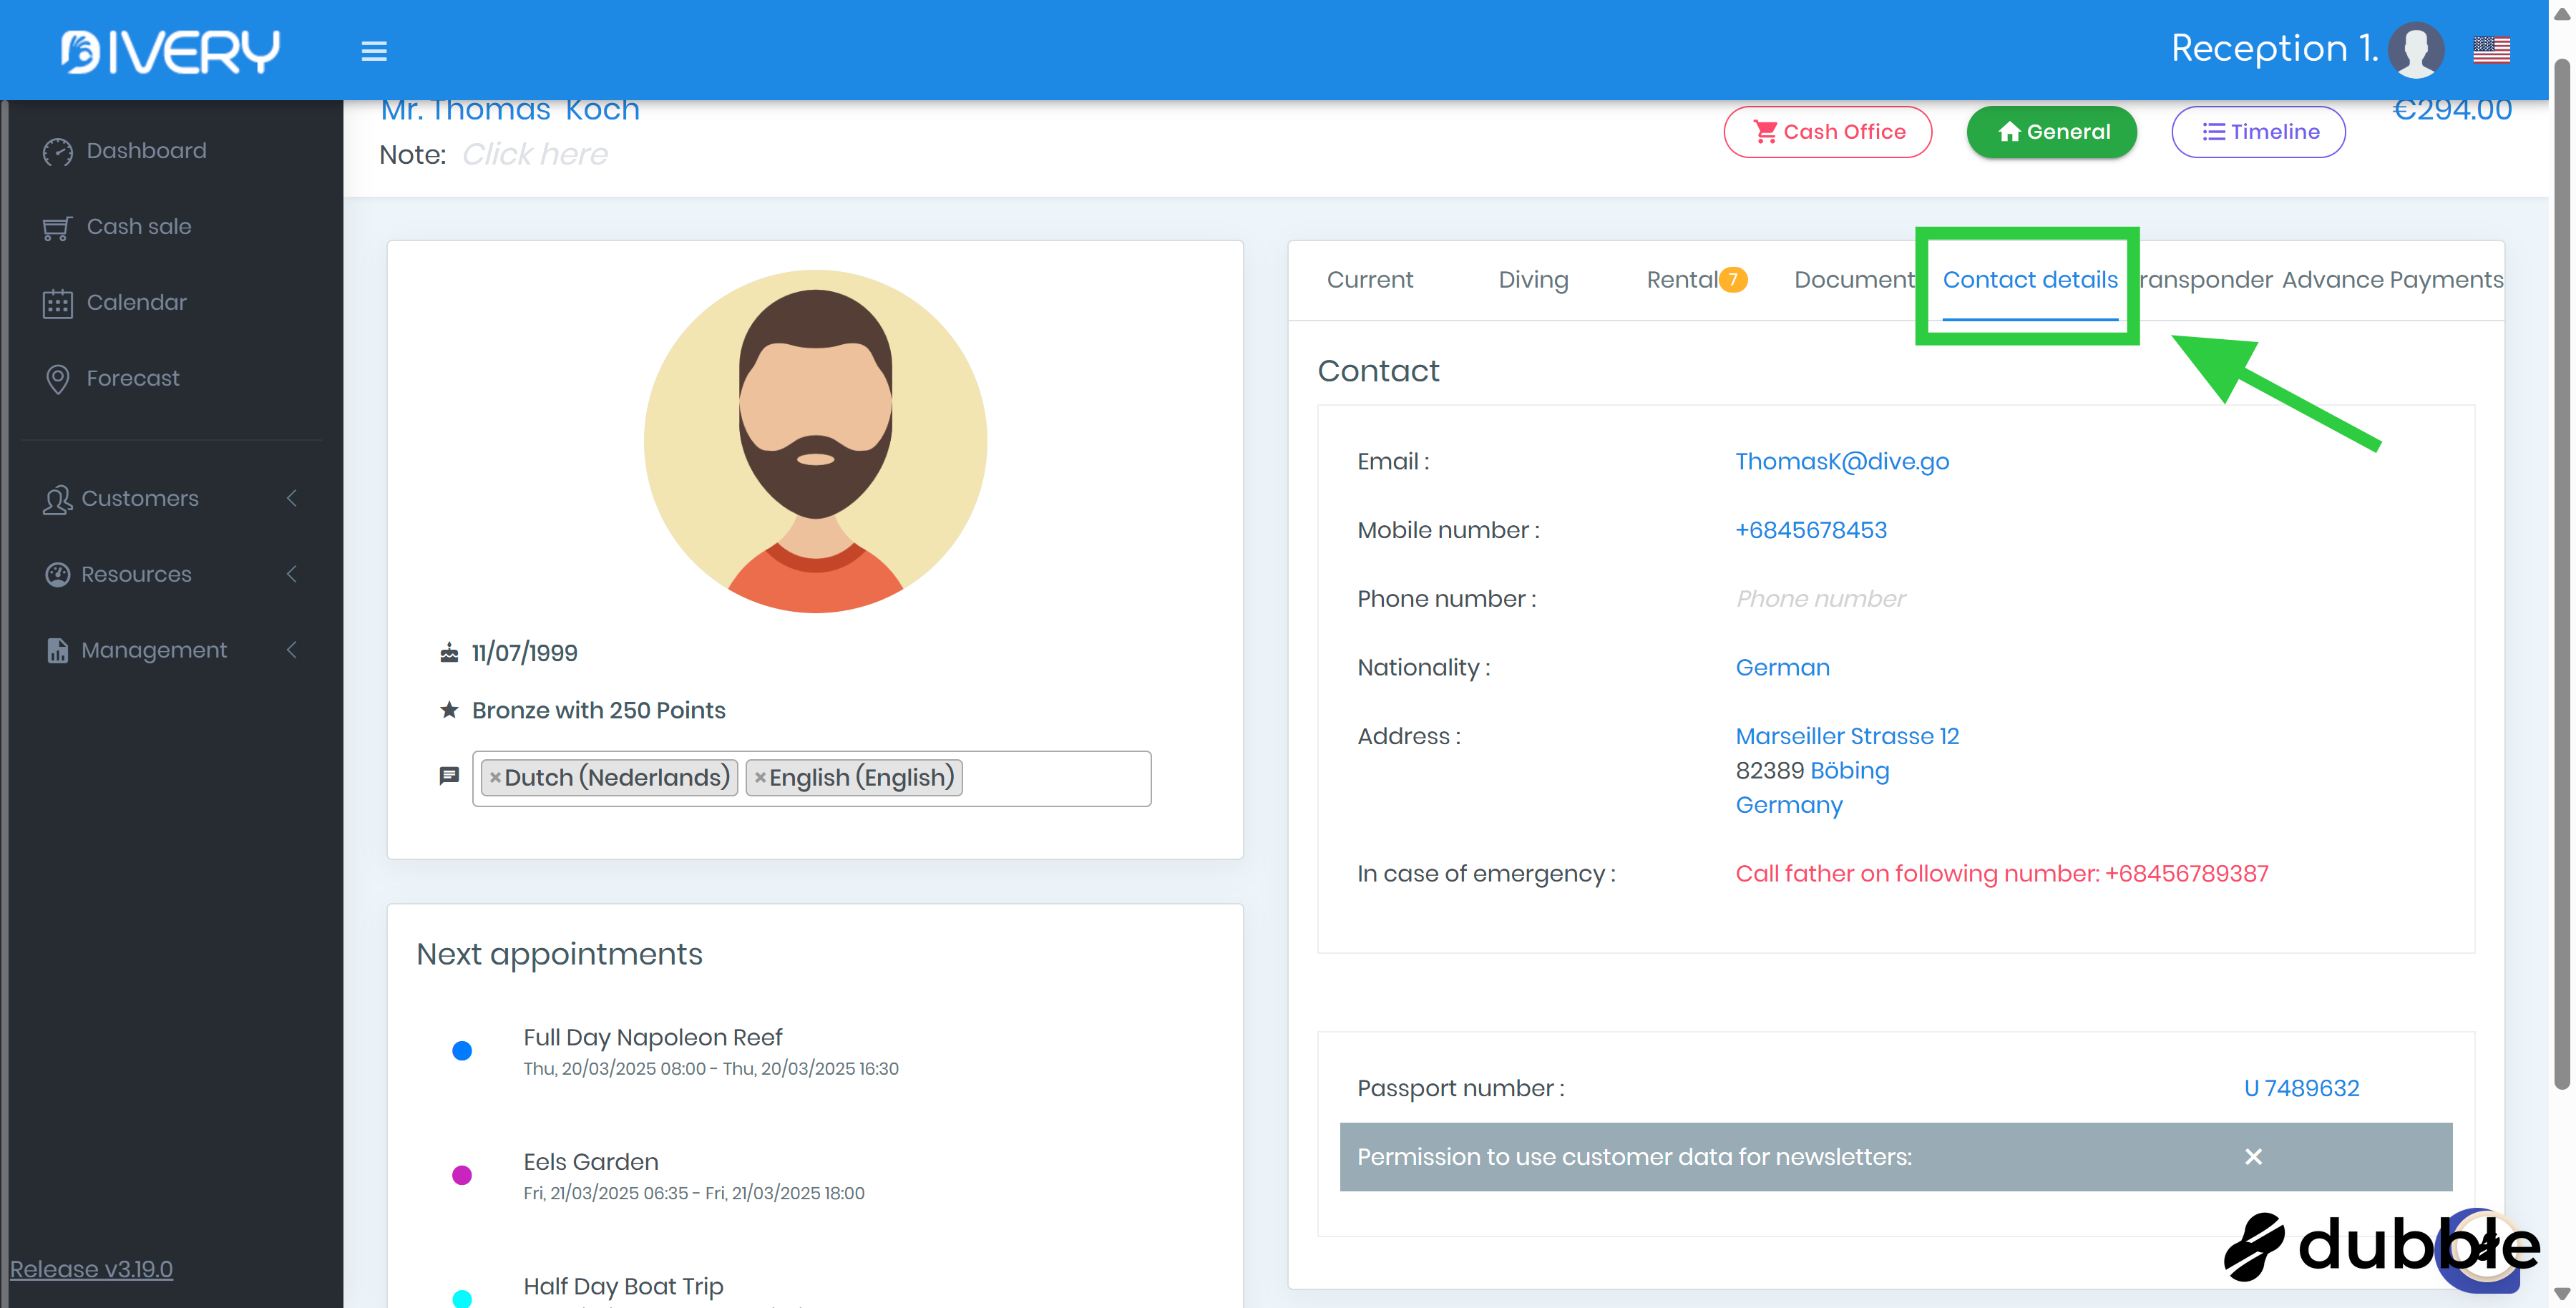Open the Dashboard sidebar icon

(58, 151)
